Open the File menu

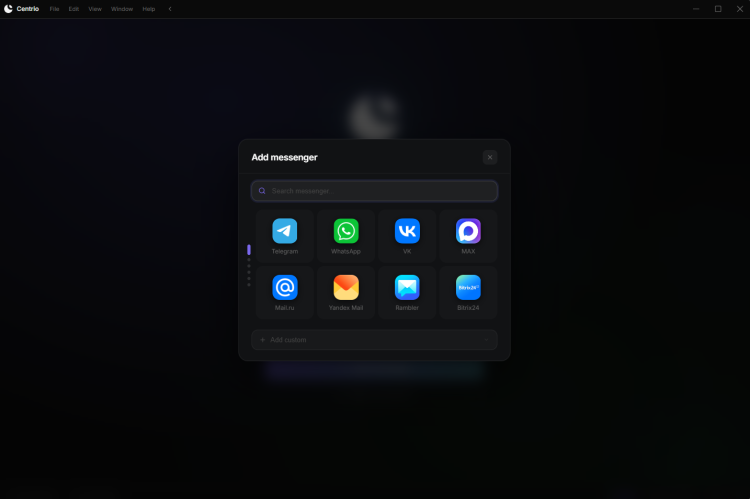coord(55,9)
